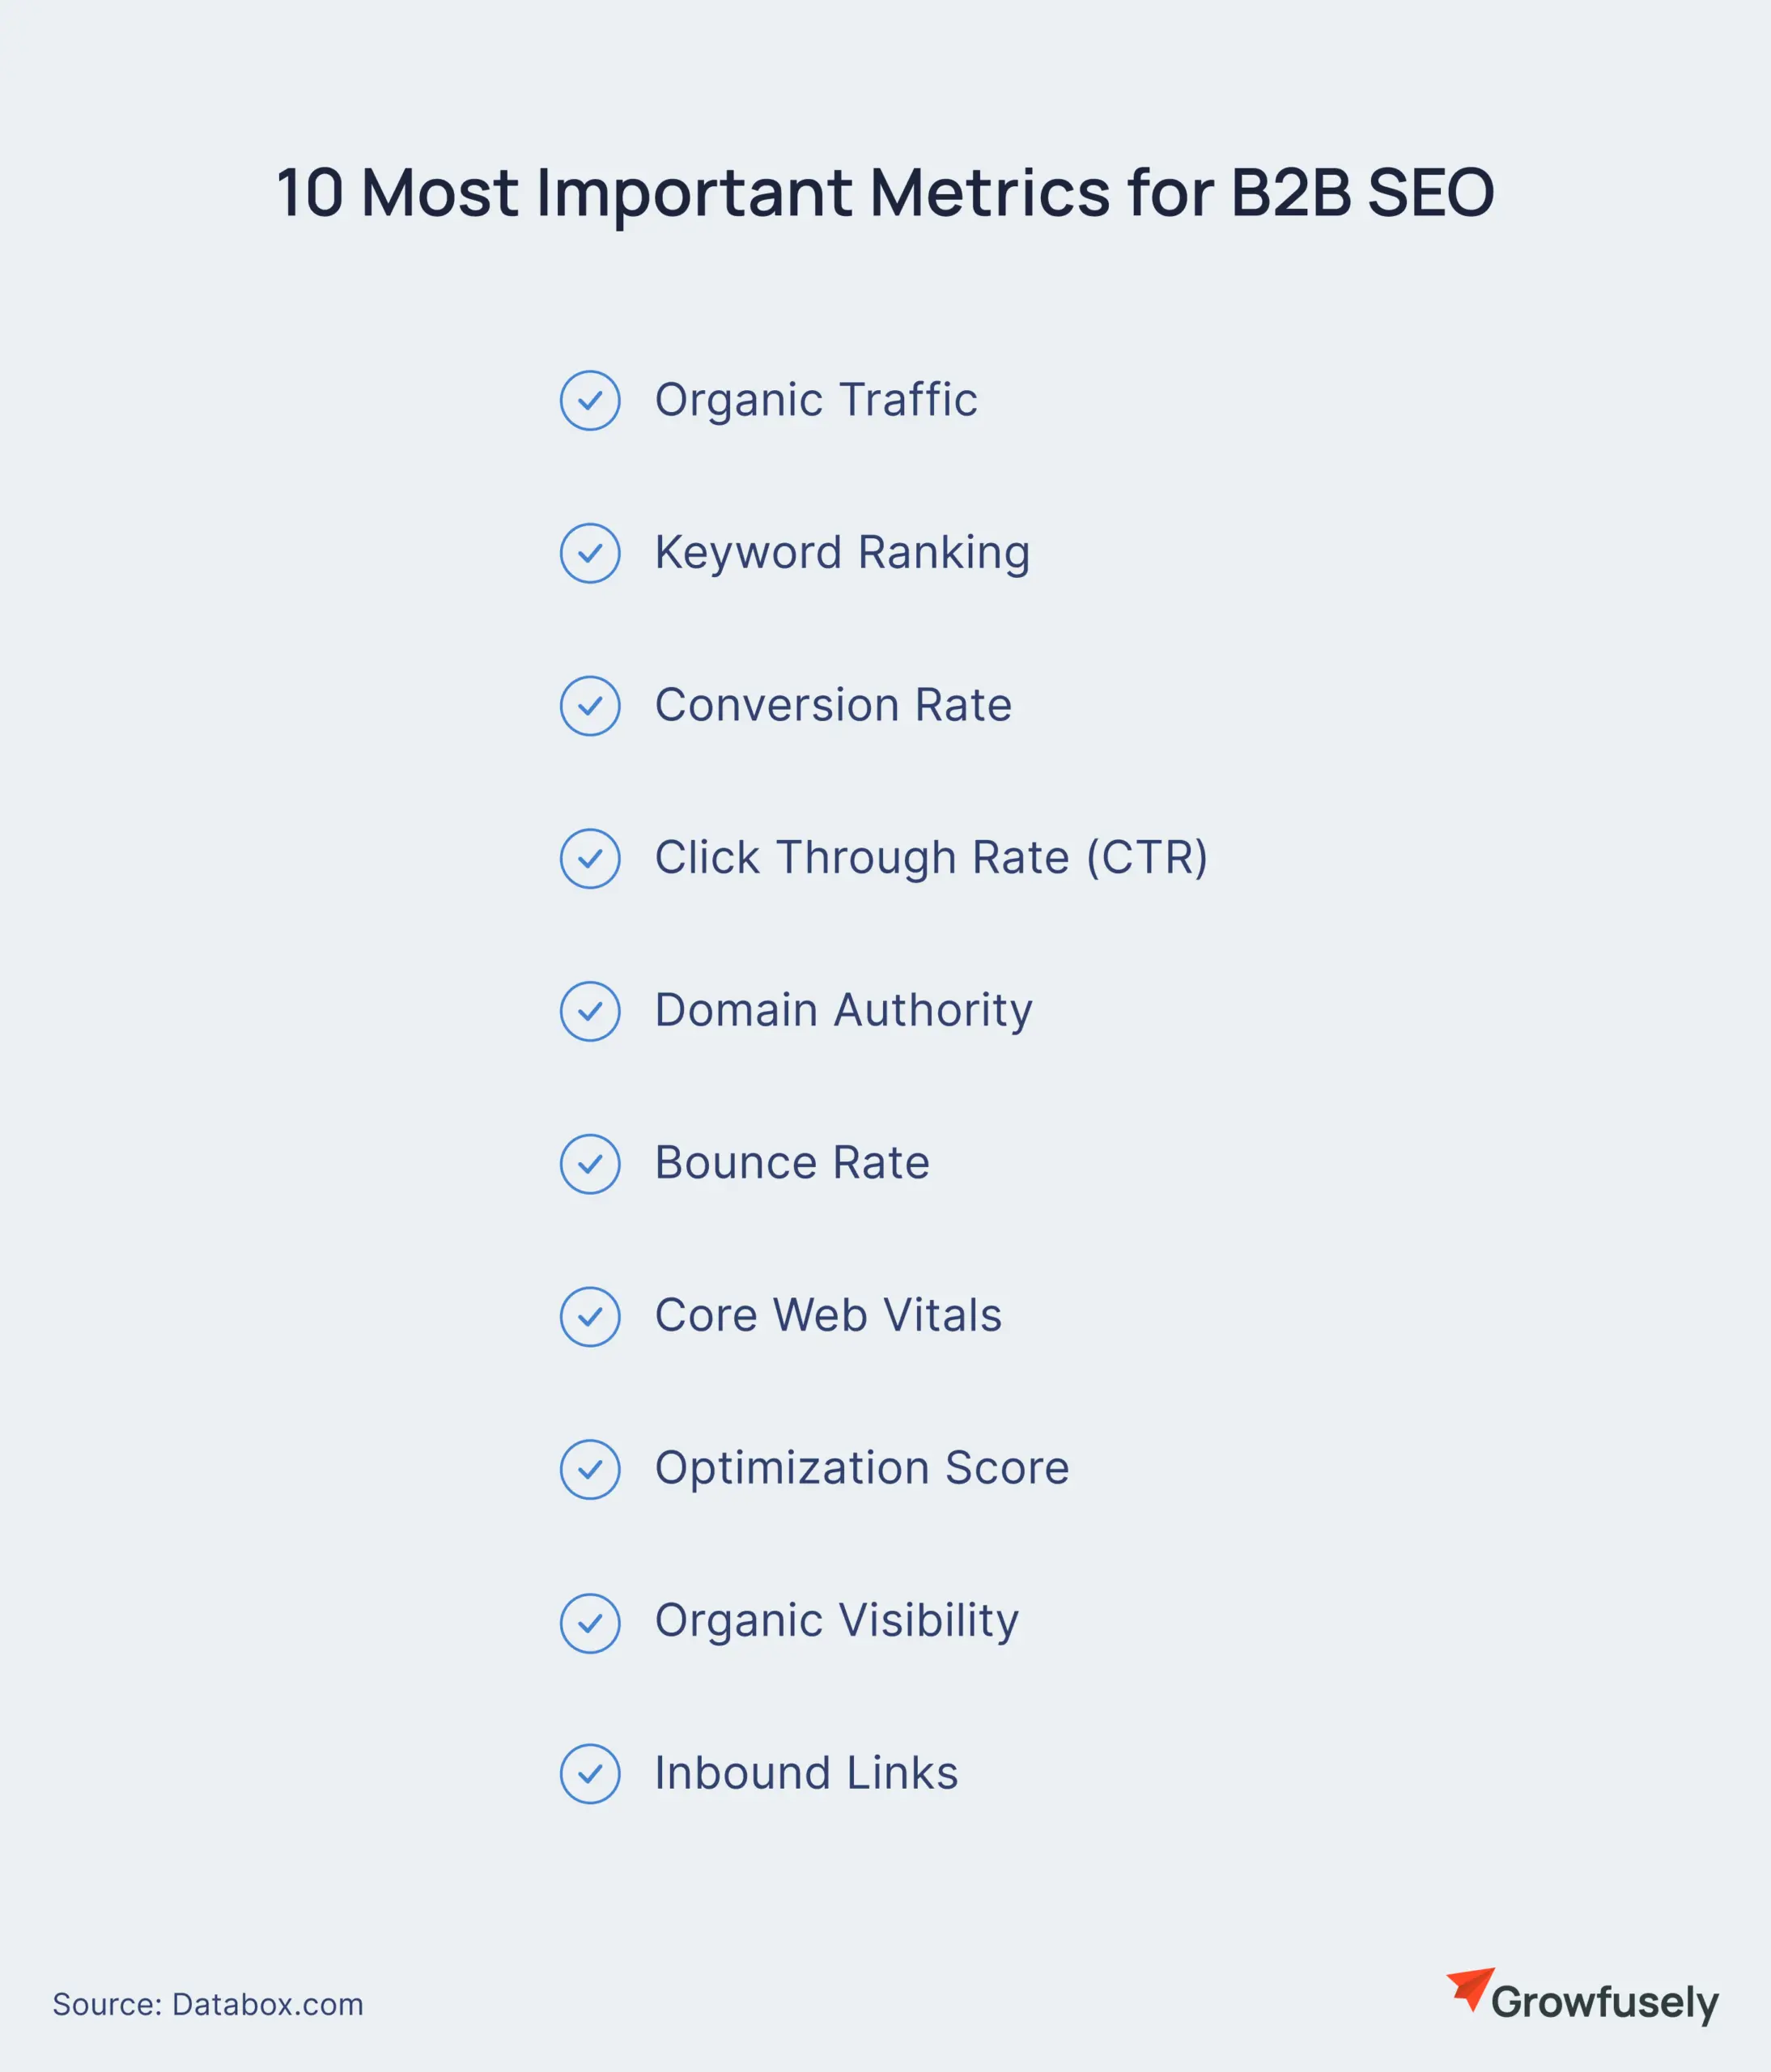The width and height of the screenshot is (1771, 2072).
Task: Click the Source: Databox.com text
Action: [x=208, y=2005]
